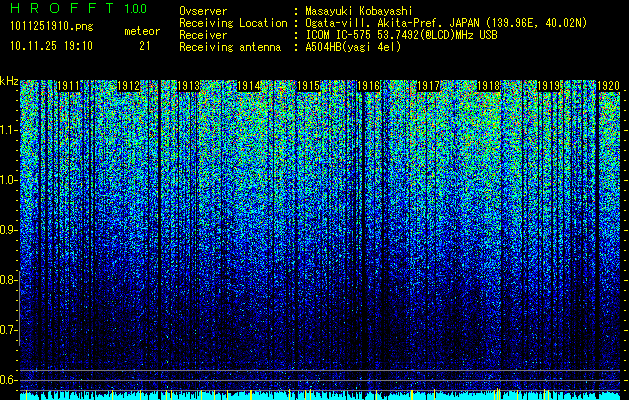
Task: Click the HROFFT title text
Action: click(62, 8)
